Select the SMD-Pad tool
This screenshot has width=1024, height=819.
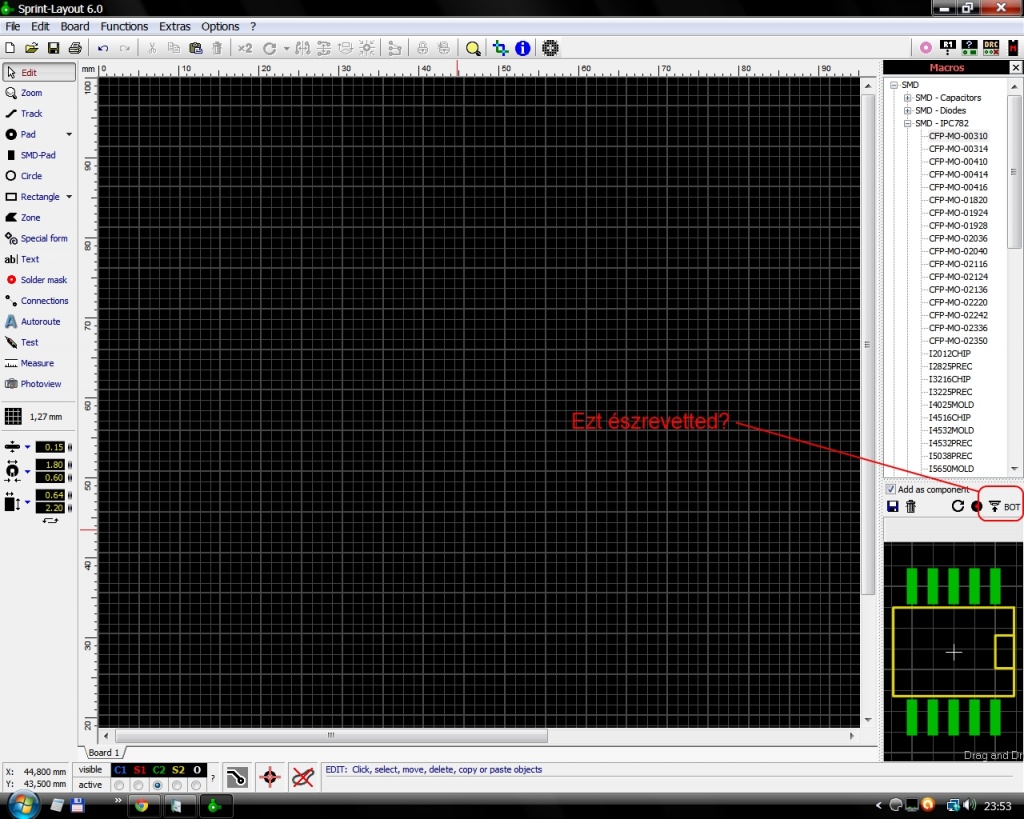(x=39, y=155)
